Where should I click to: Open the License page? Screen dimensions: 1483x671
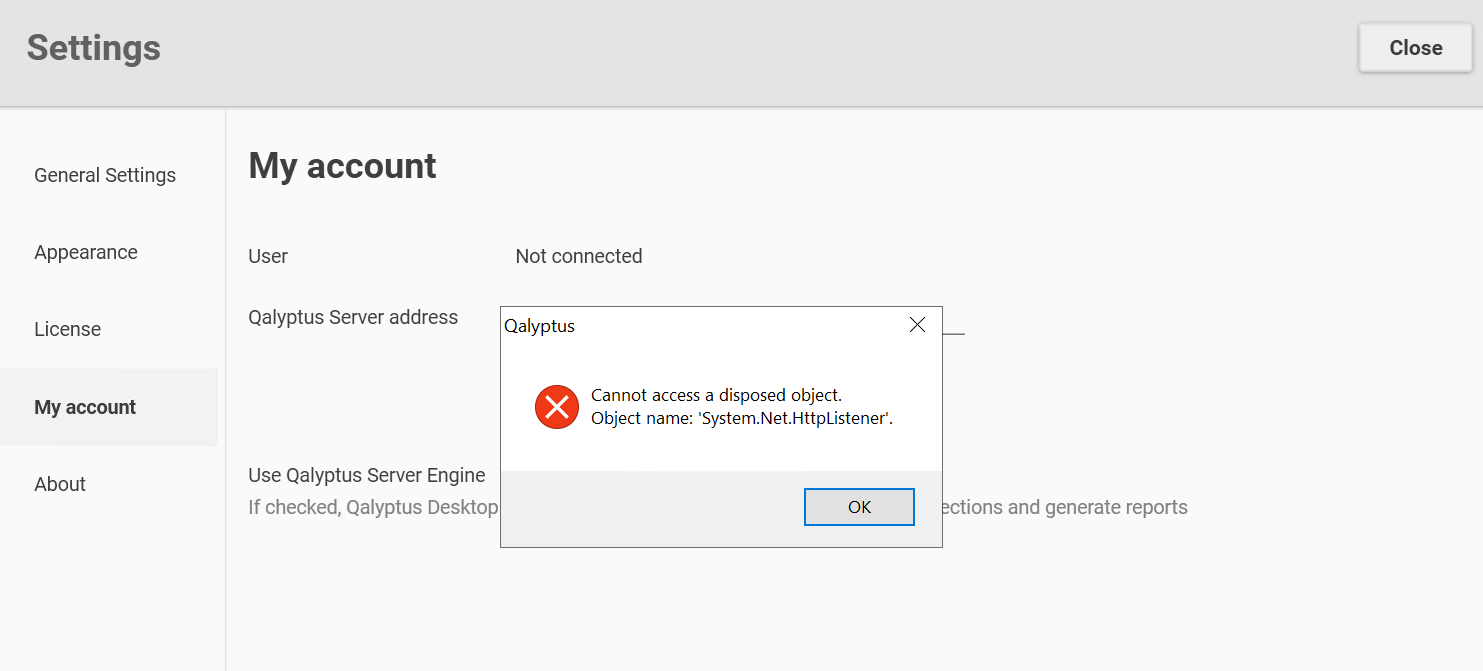[x=67, y=328]
